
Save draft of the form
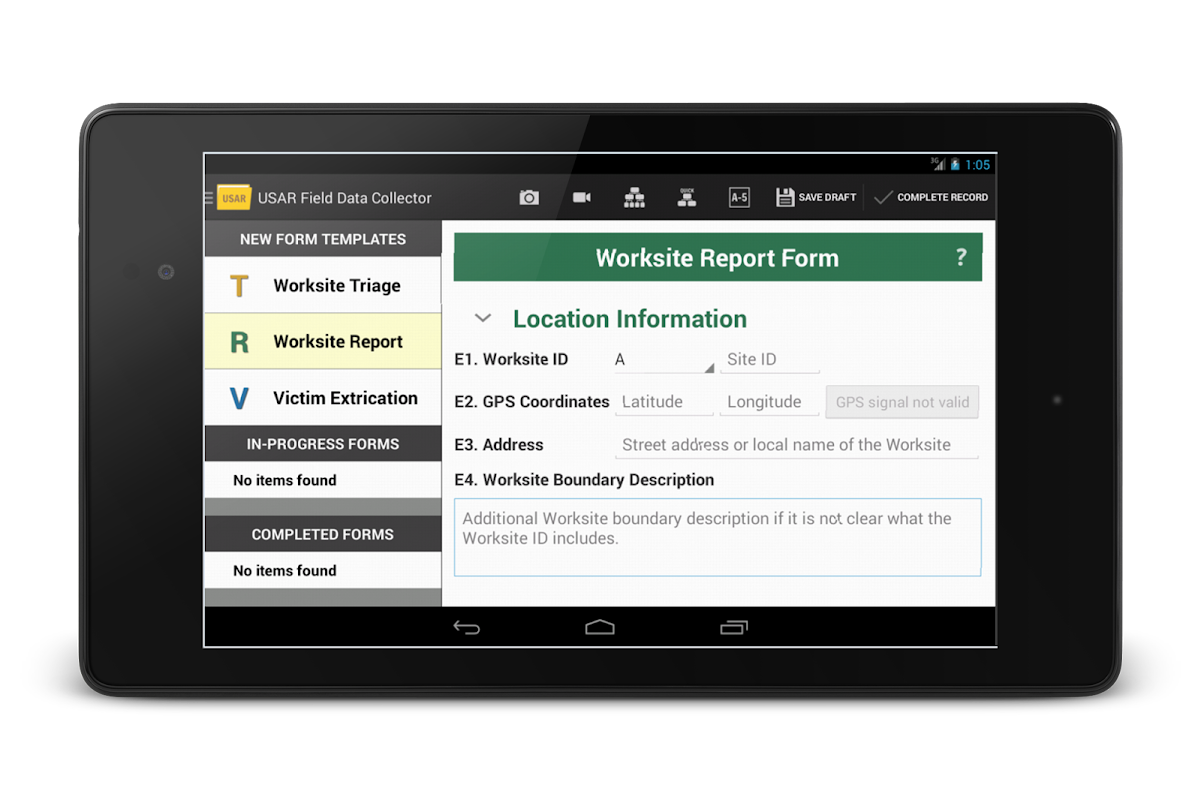[x=816, y=198]
